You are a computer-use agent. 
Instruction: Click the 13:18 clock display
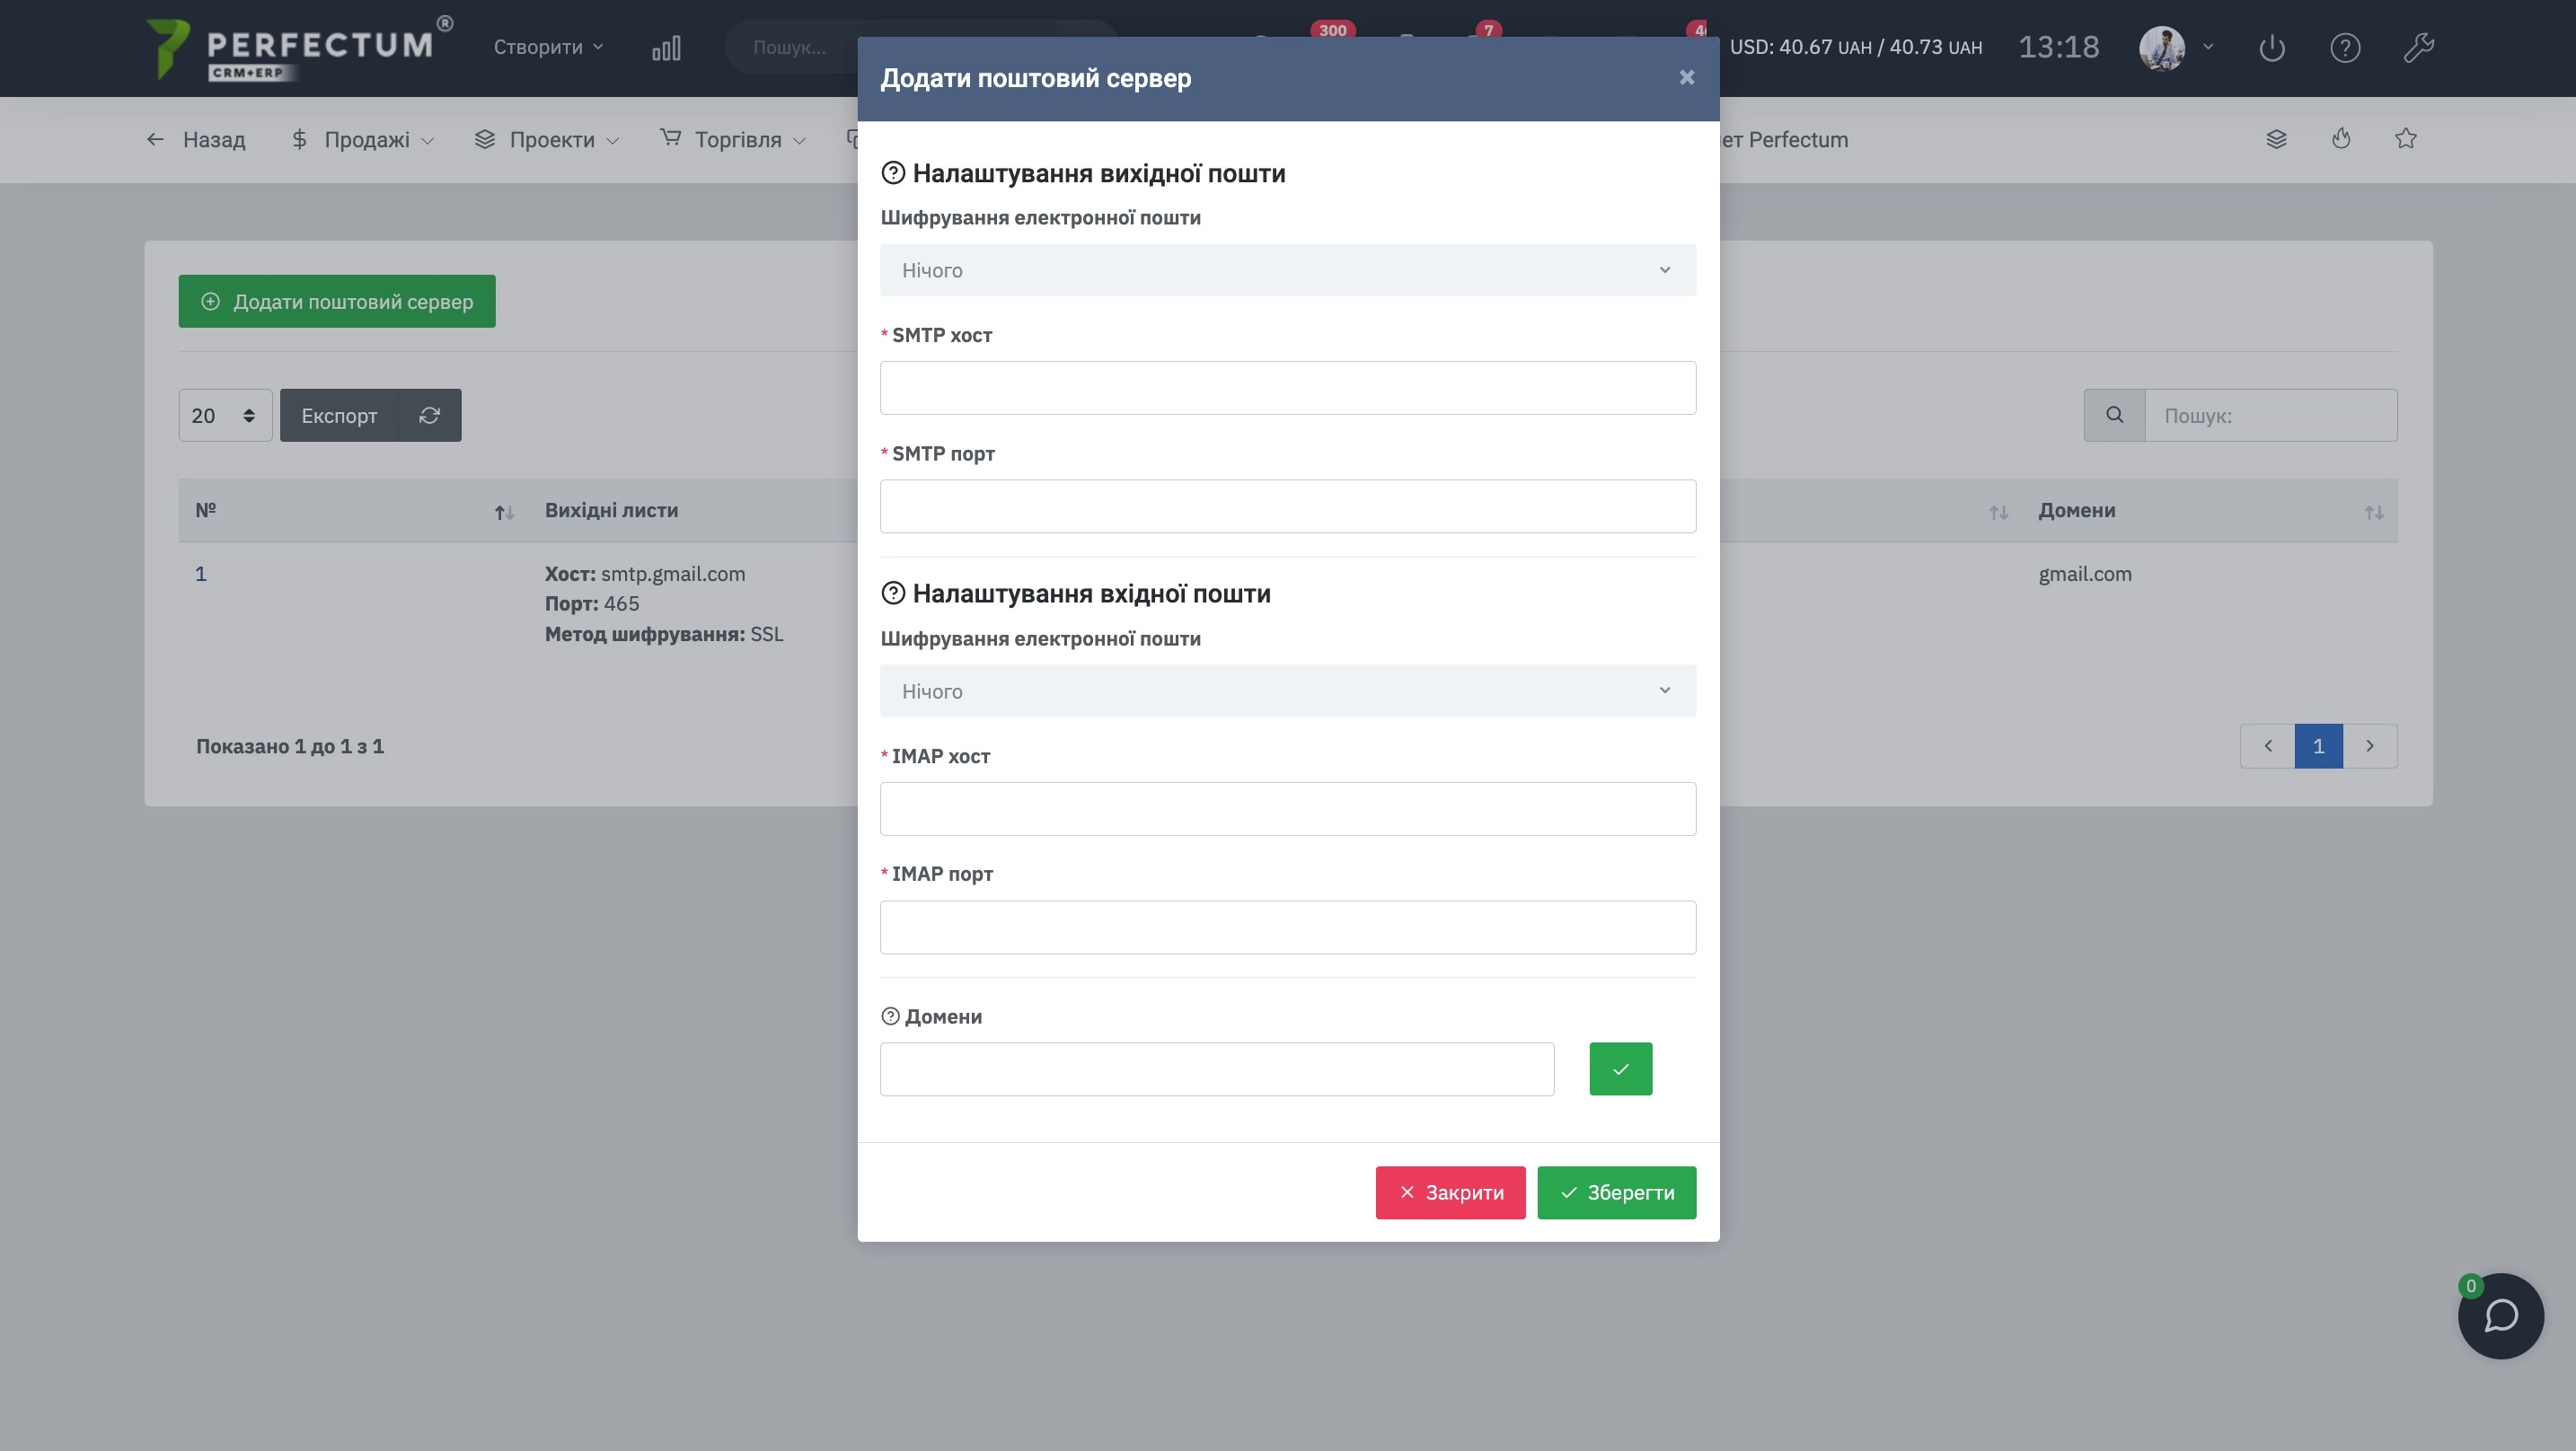(2058, 47)
